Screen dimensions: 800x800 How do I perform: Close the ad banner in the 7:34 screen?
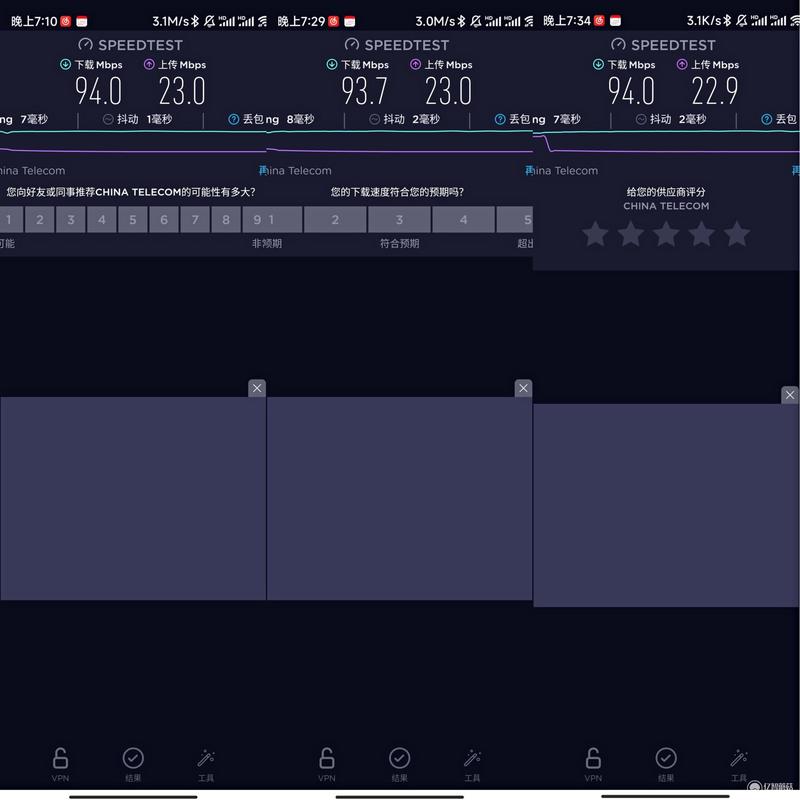pos(790,395)
